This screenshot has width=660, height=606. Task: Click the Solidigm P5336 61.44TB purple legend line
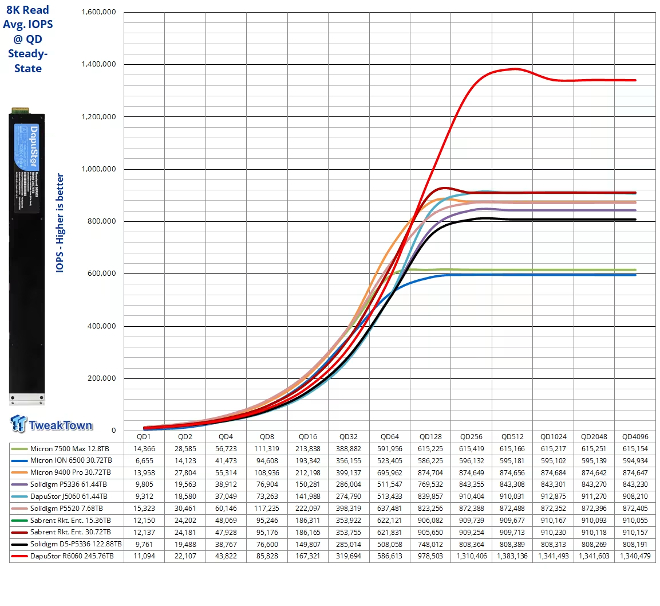(19, 484)
